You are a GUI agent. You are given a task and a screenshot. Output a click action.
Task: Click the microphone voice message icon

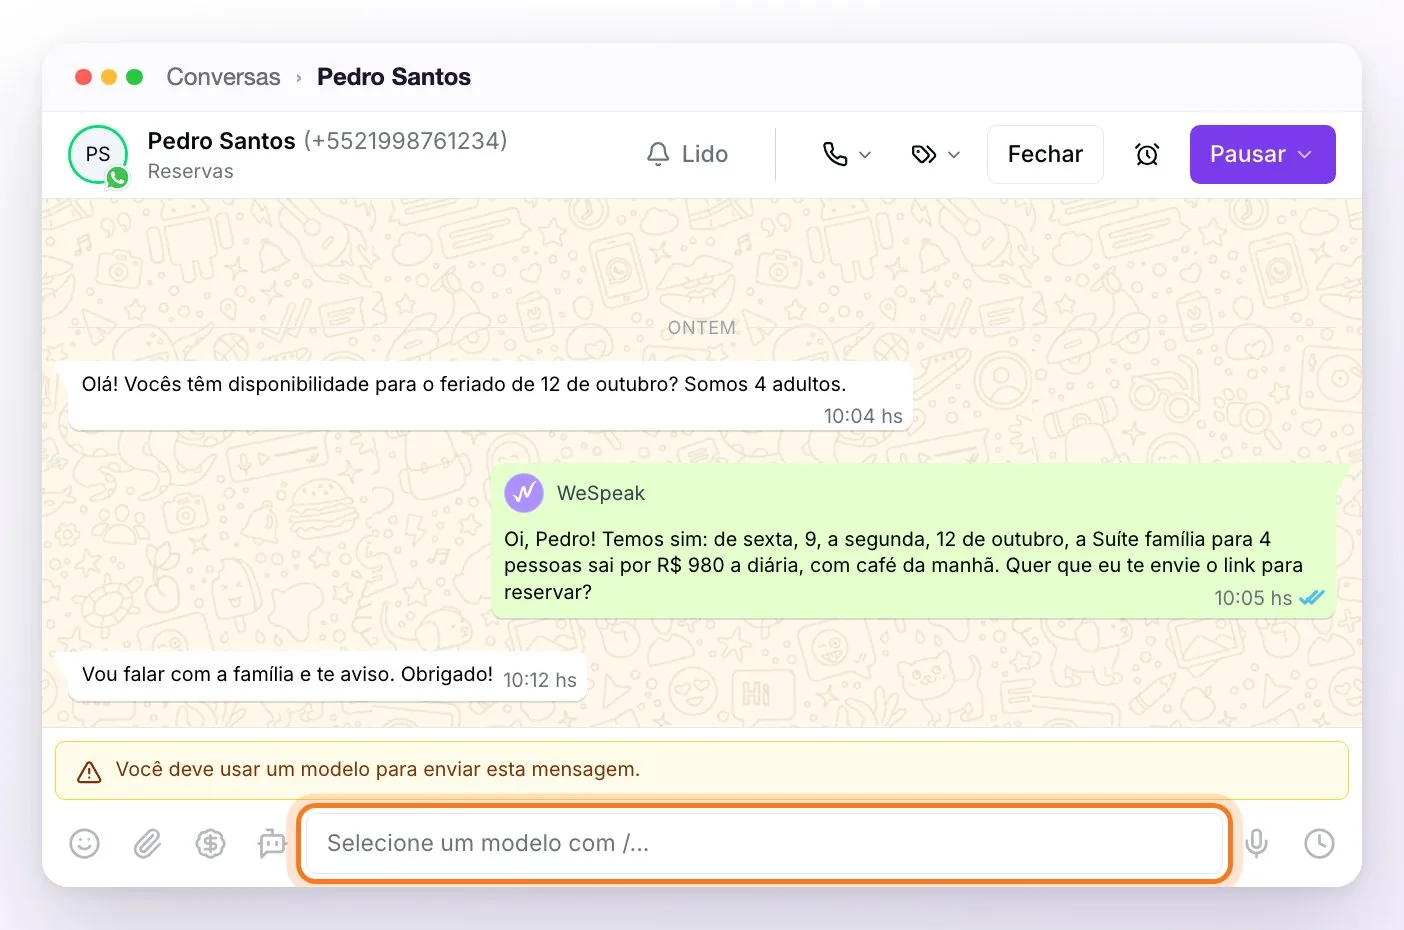click(x=1257, y=843)
